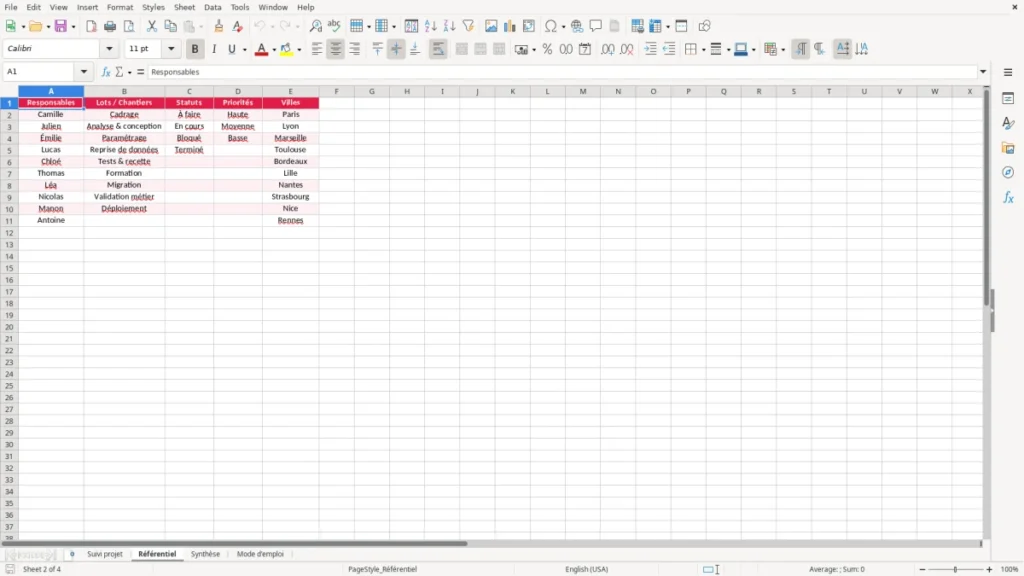Screen dimensions: 1024x576
Task: Toggle Wrap Text button
Action: (x=438, y=49)
